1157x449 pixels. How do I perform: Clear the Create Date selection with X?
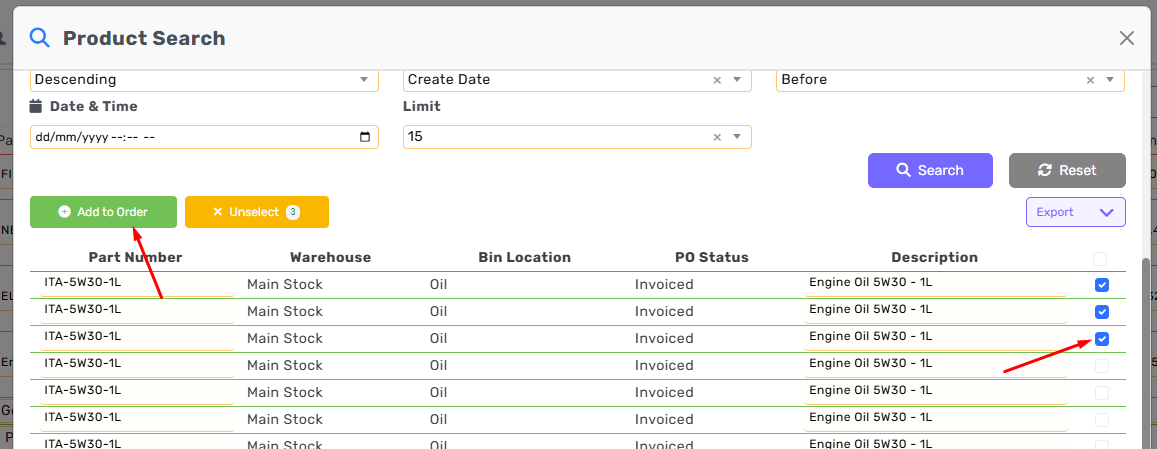coord(717,80)
